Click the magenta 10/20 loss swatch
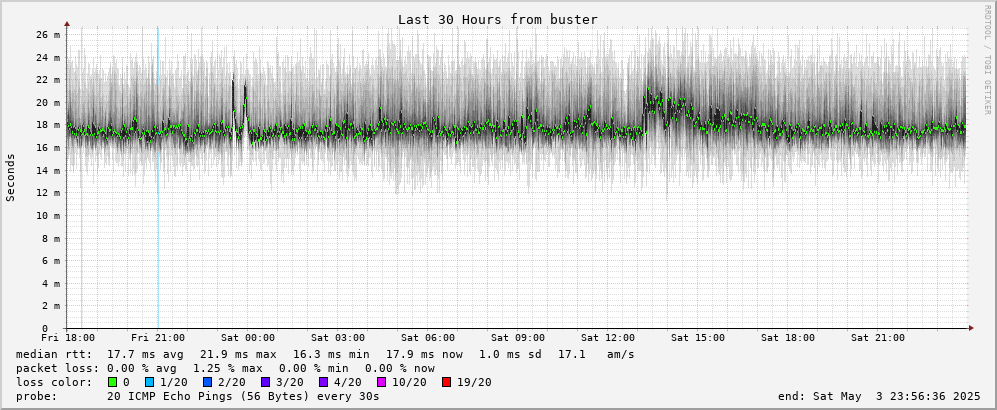Screen dimensions: 997x410 (382, 383)
